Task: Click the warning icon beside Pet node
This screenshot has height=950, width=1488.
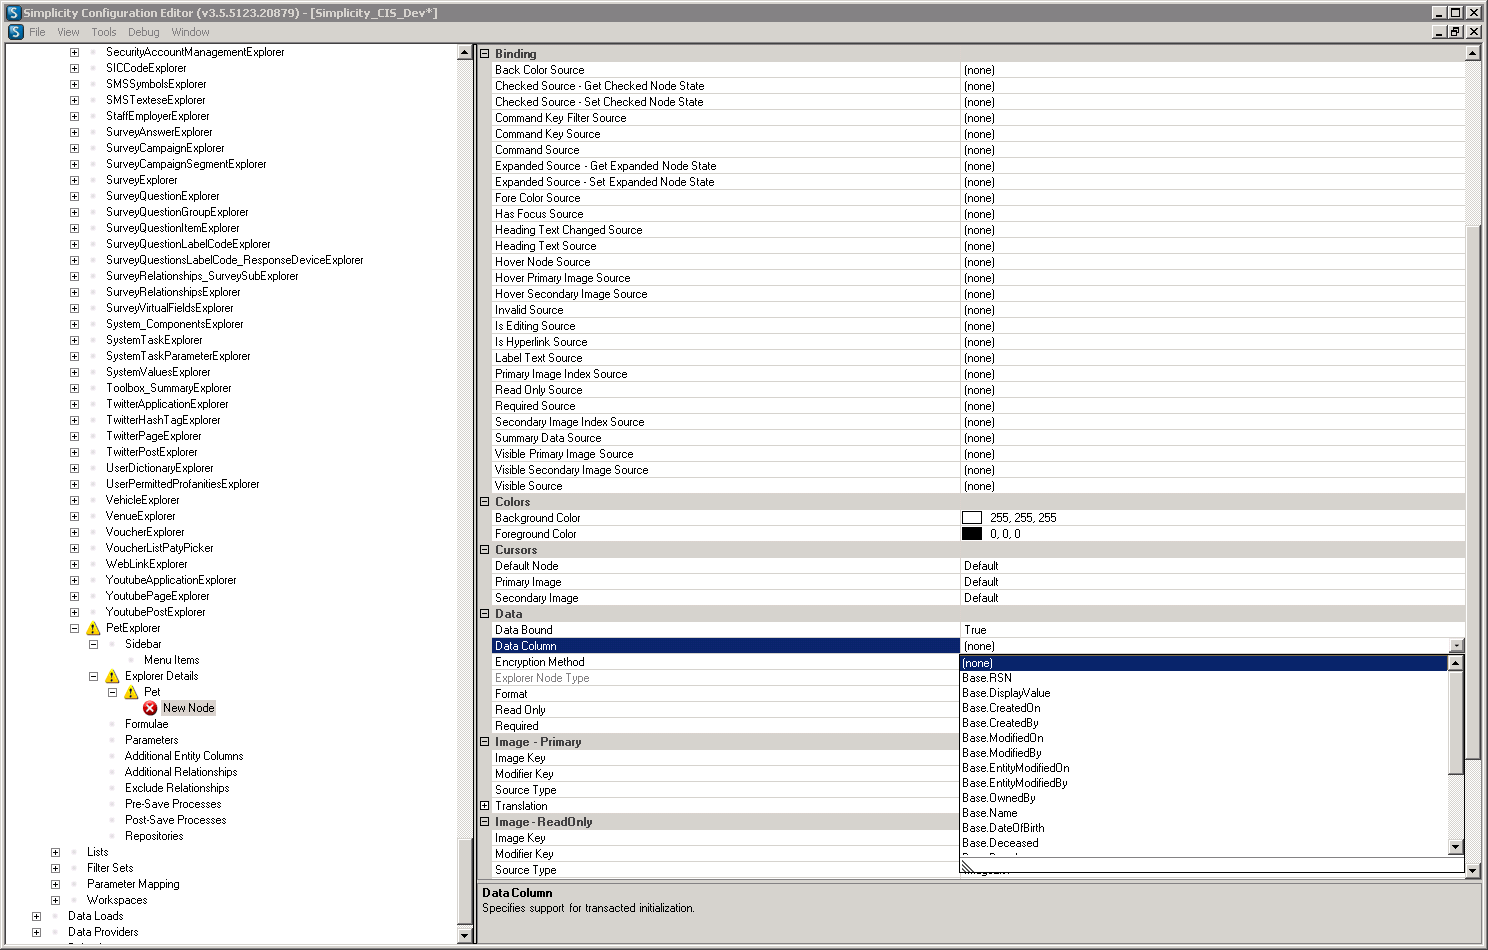Action: [x=131, y=692]
